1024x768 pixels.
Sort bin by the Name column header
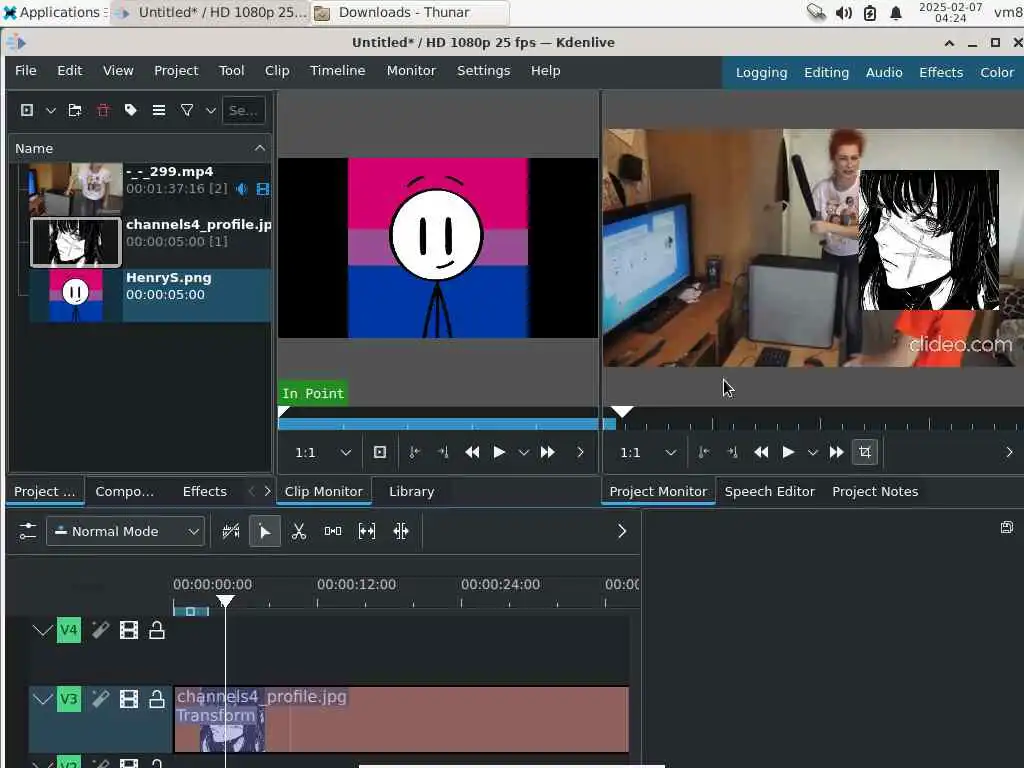click(x=140, y=148)
